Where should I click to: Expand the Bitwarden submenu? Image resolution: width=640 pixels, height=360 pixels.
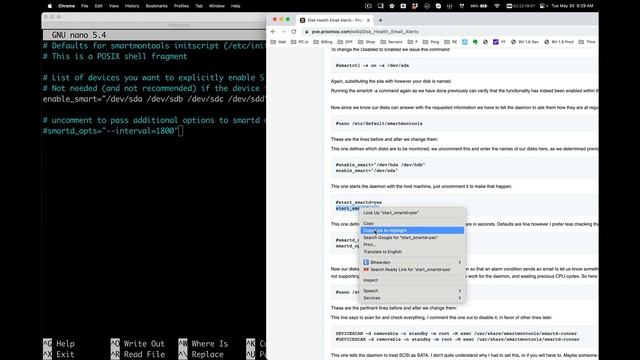(x=411, y=262)
